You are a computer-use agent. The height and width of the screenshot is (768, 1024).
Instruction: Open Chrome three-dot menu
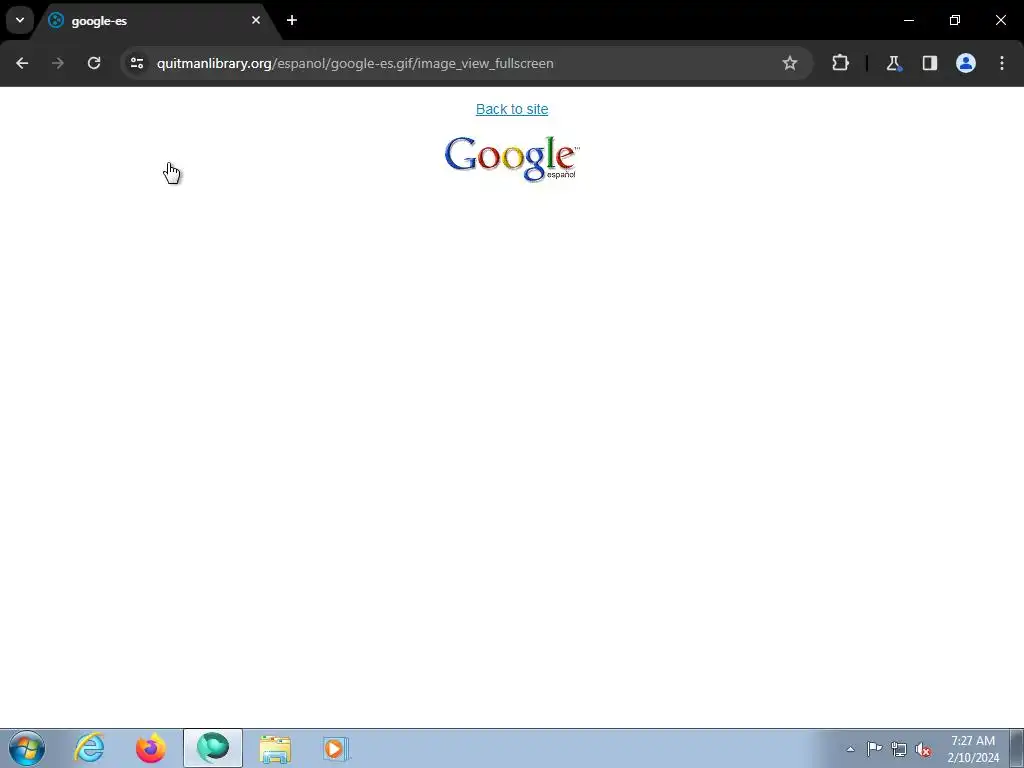1002,63
